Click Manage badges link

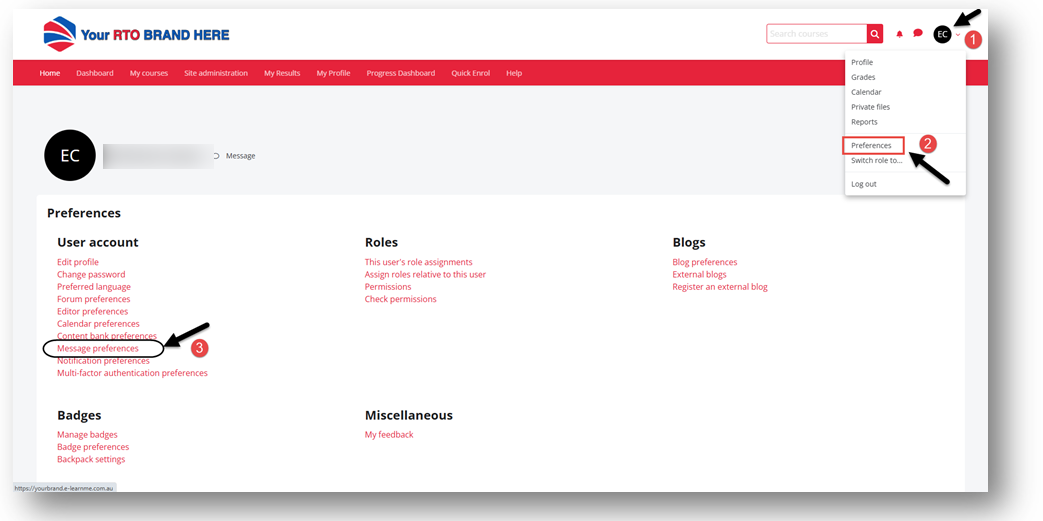[87, 435]
